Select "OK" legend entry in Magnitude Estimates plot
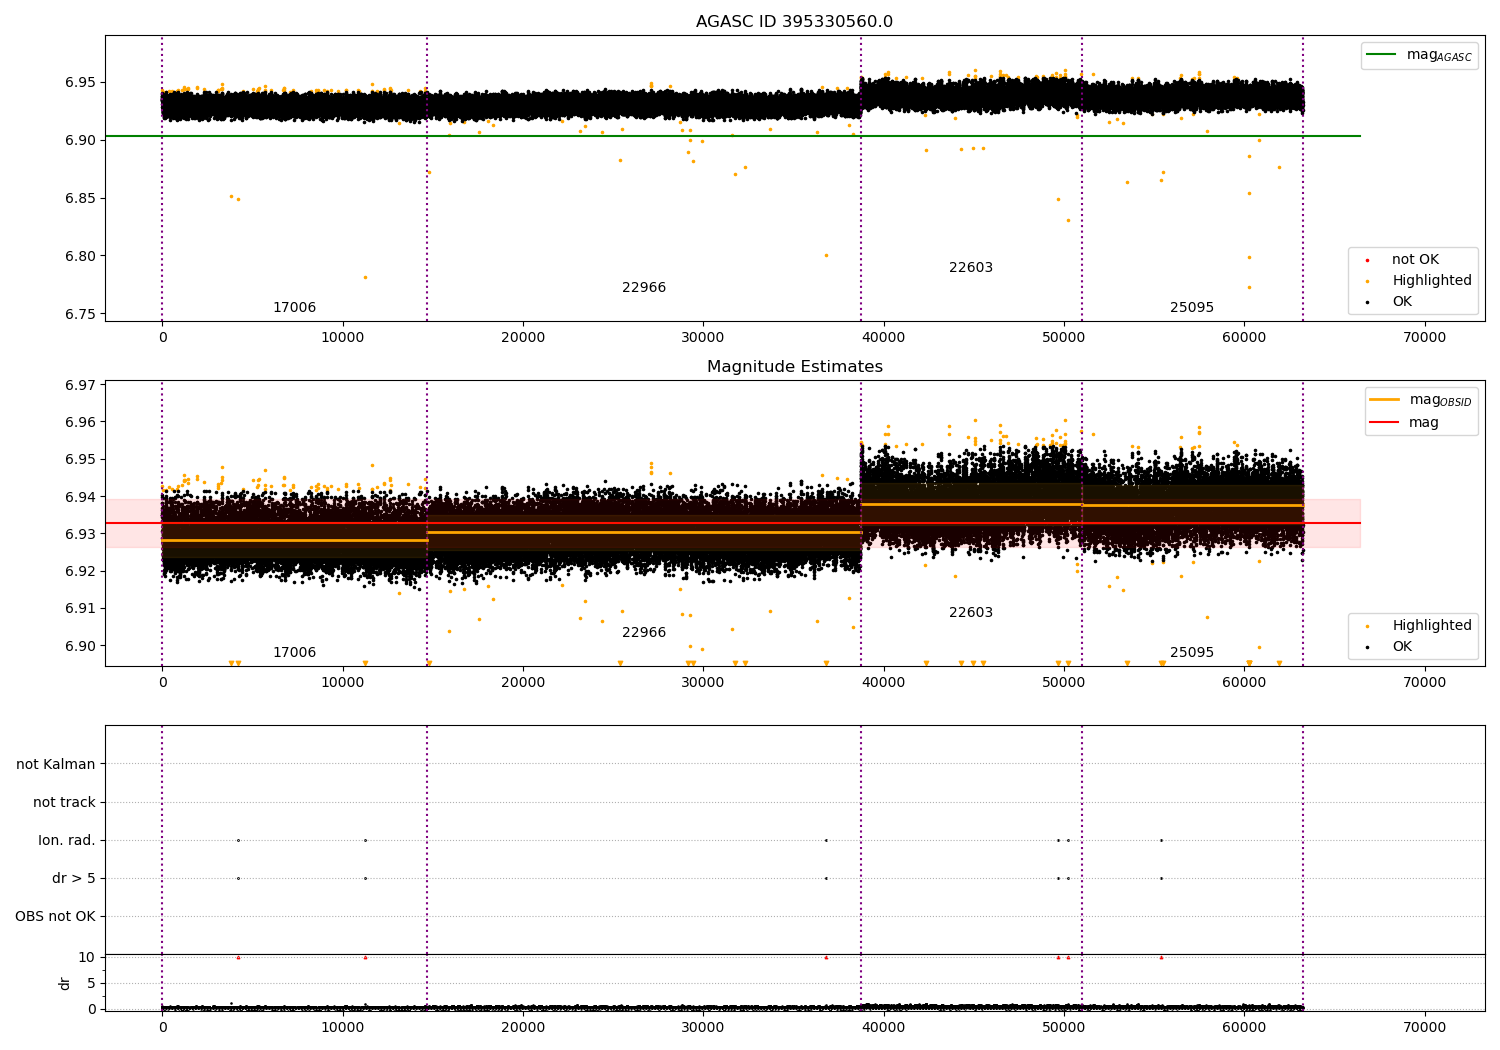 click(1402, 647)
